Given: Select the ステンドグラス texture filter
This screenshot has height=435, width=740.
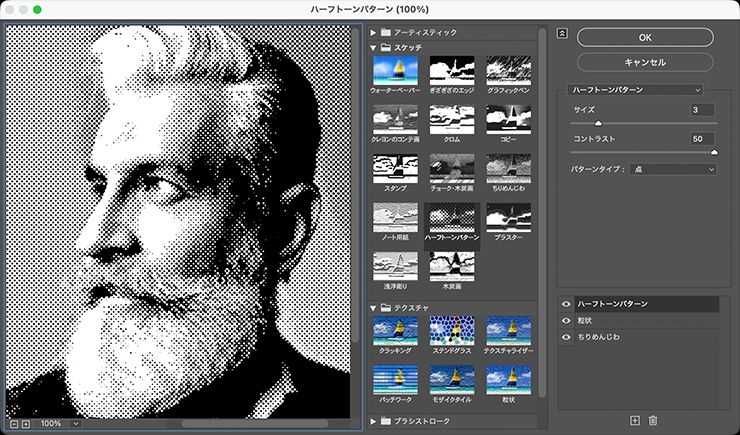Looking at the screenshot, I should pos(451,330).
